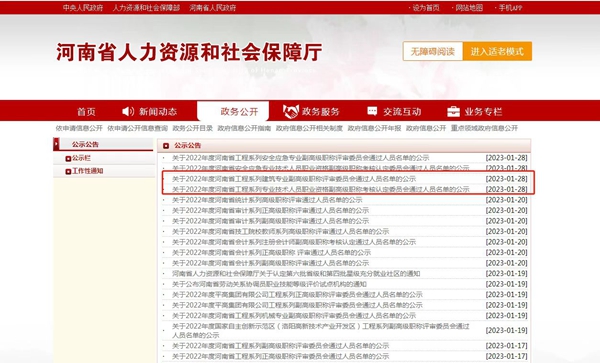Click 设为首页 in the top bar
Viewport: 600px width, 363px height.
[x=426, y=8]
